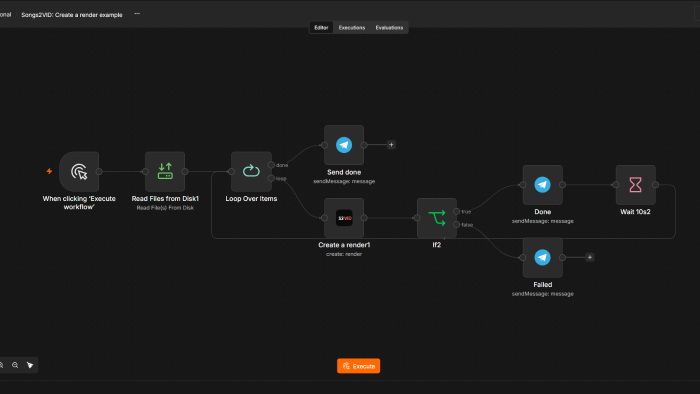The height and width of the screenshot is (394, 700).
Task: Click the zoom out magnifier icon
Action: point(15,365)
